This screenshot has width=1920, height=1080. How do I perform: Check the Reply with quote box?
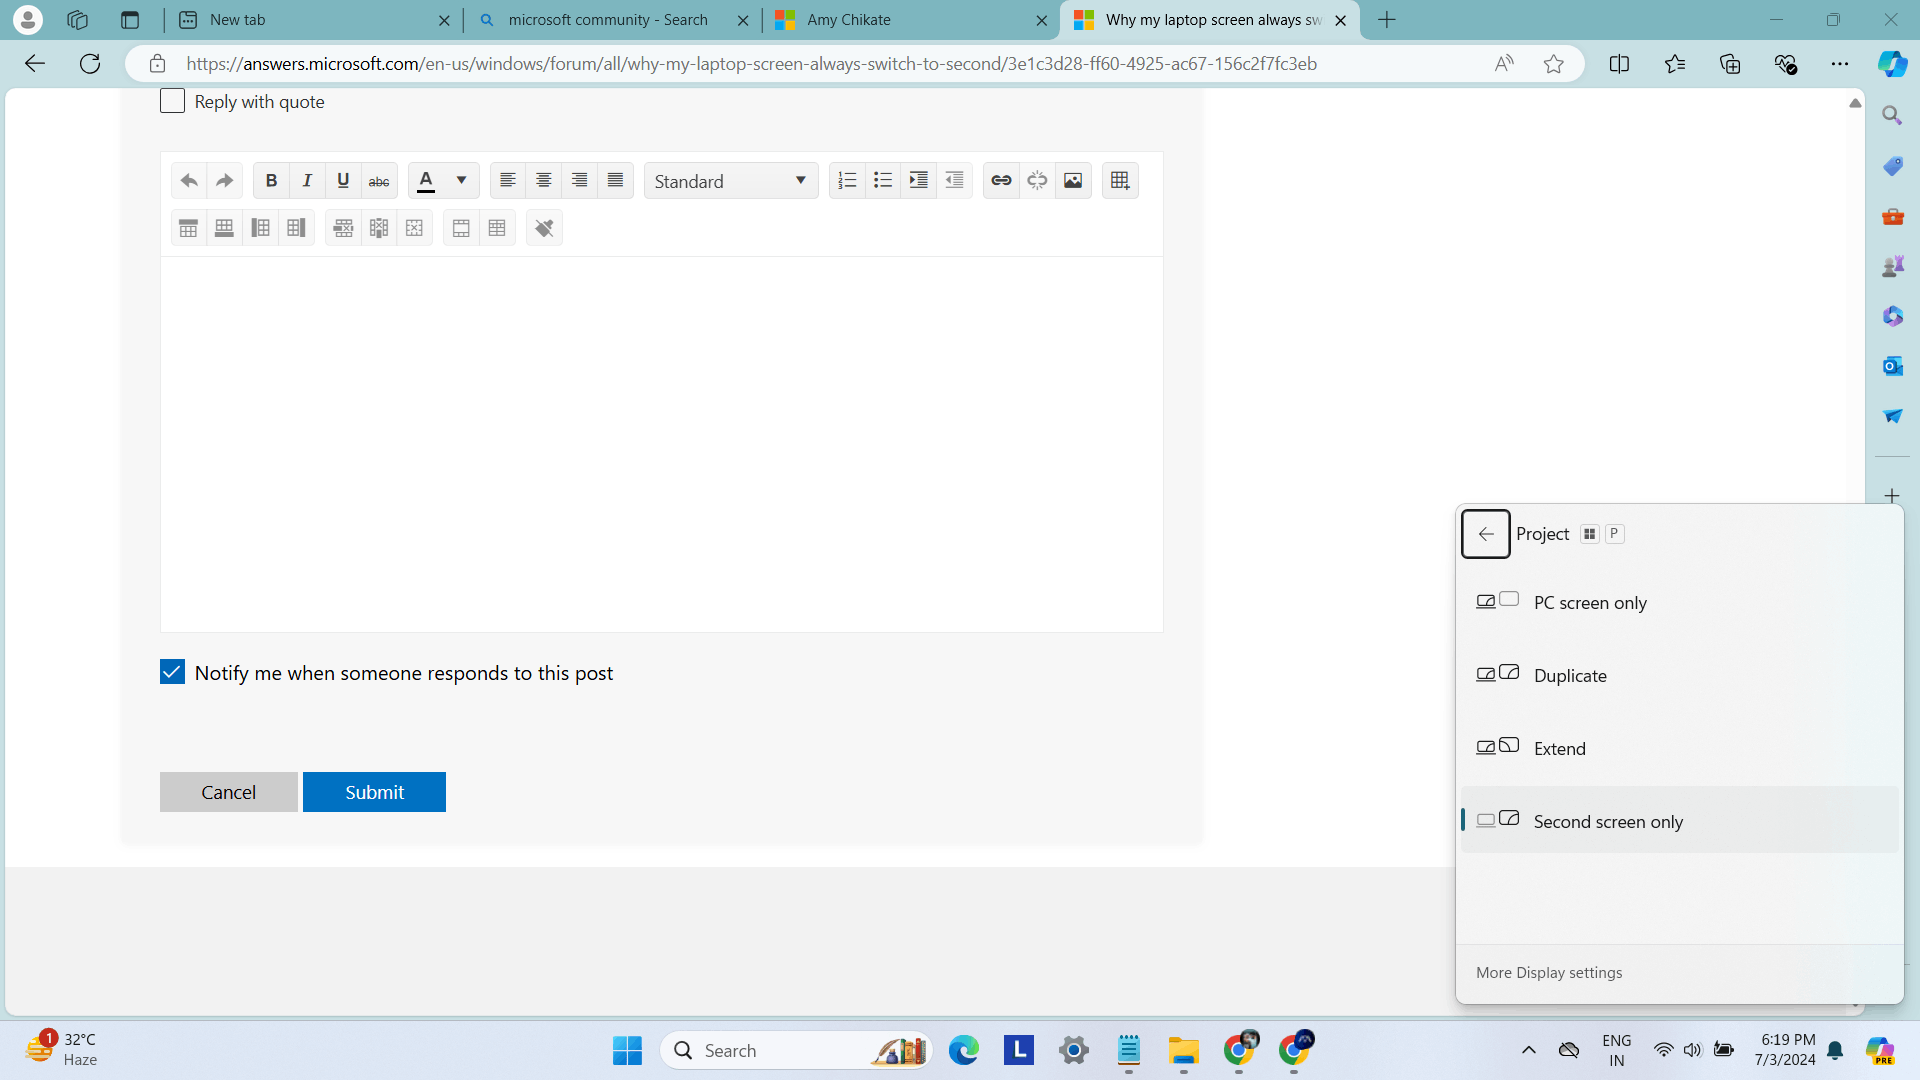pos(172,101)
